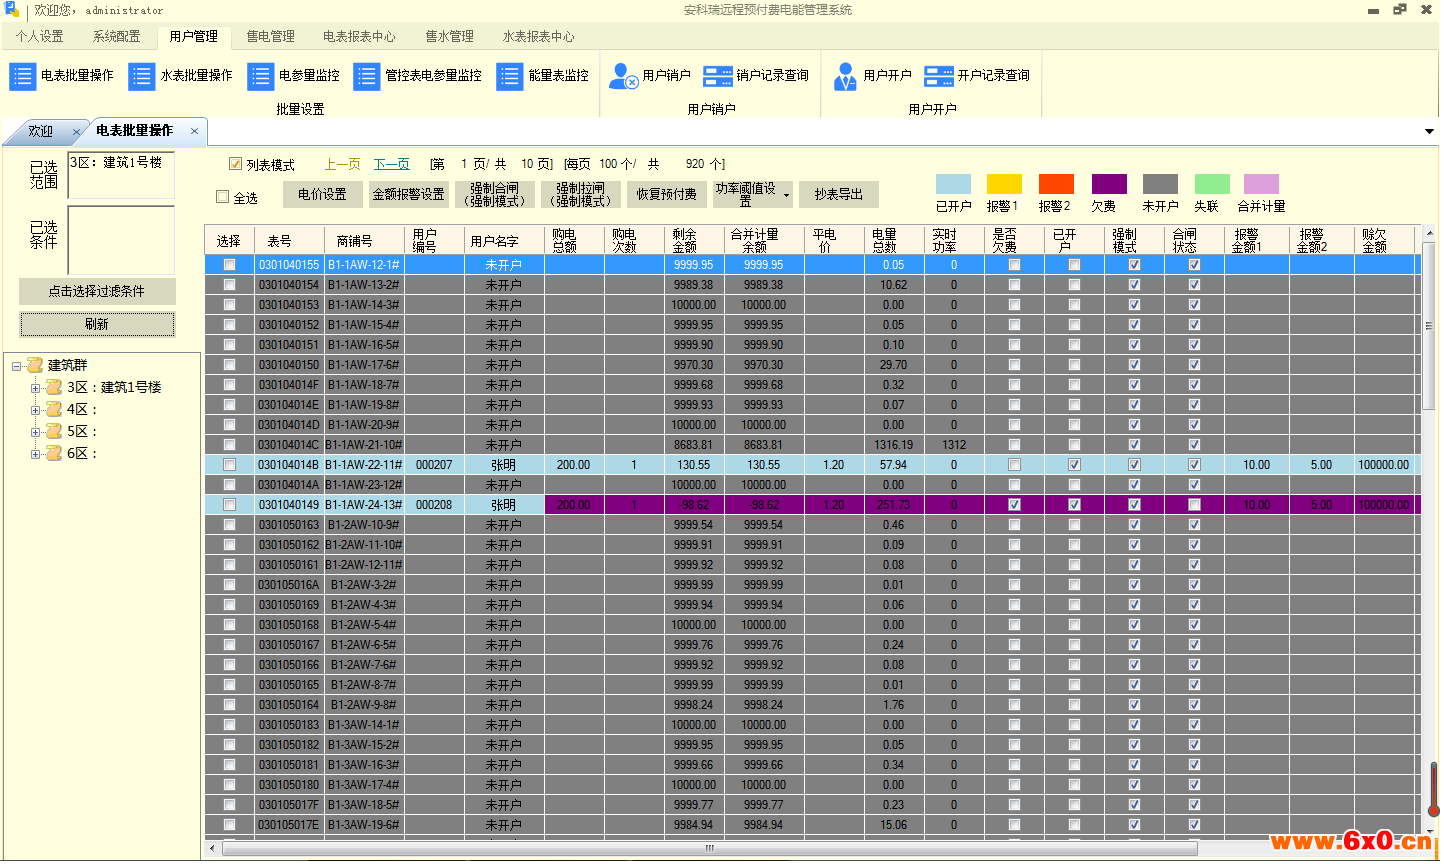Screen dimensions: 1444x864
Task: Open the 系统配置 menu
Action: click(117, 36)
